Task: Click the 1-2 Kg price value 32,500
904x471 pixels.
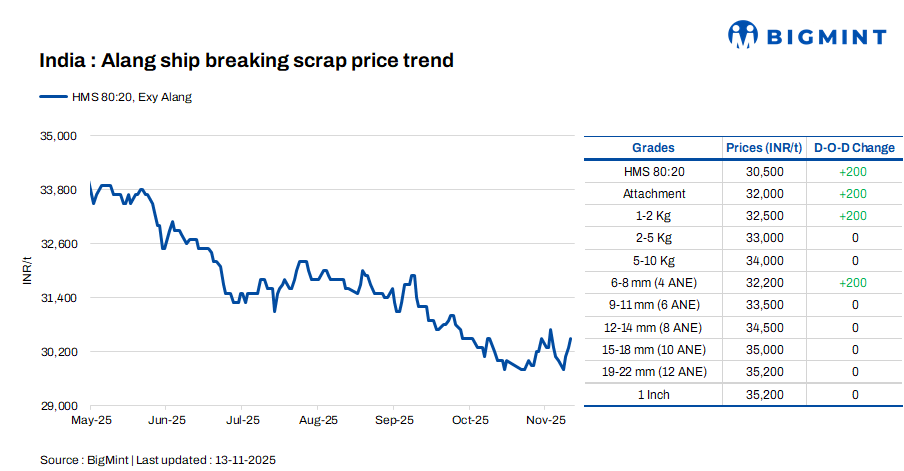Action: click(764, 216)
